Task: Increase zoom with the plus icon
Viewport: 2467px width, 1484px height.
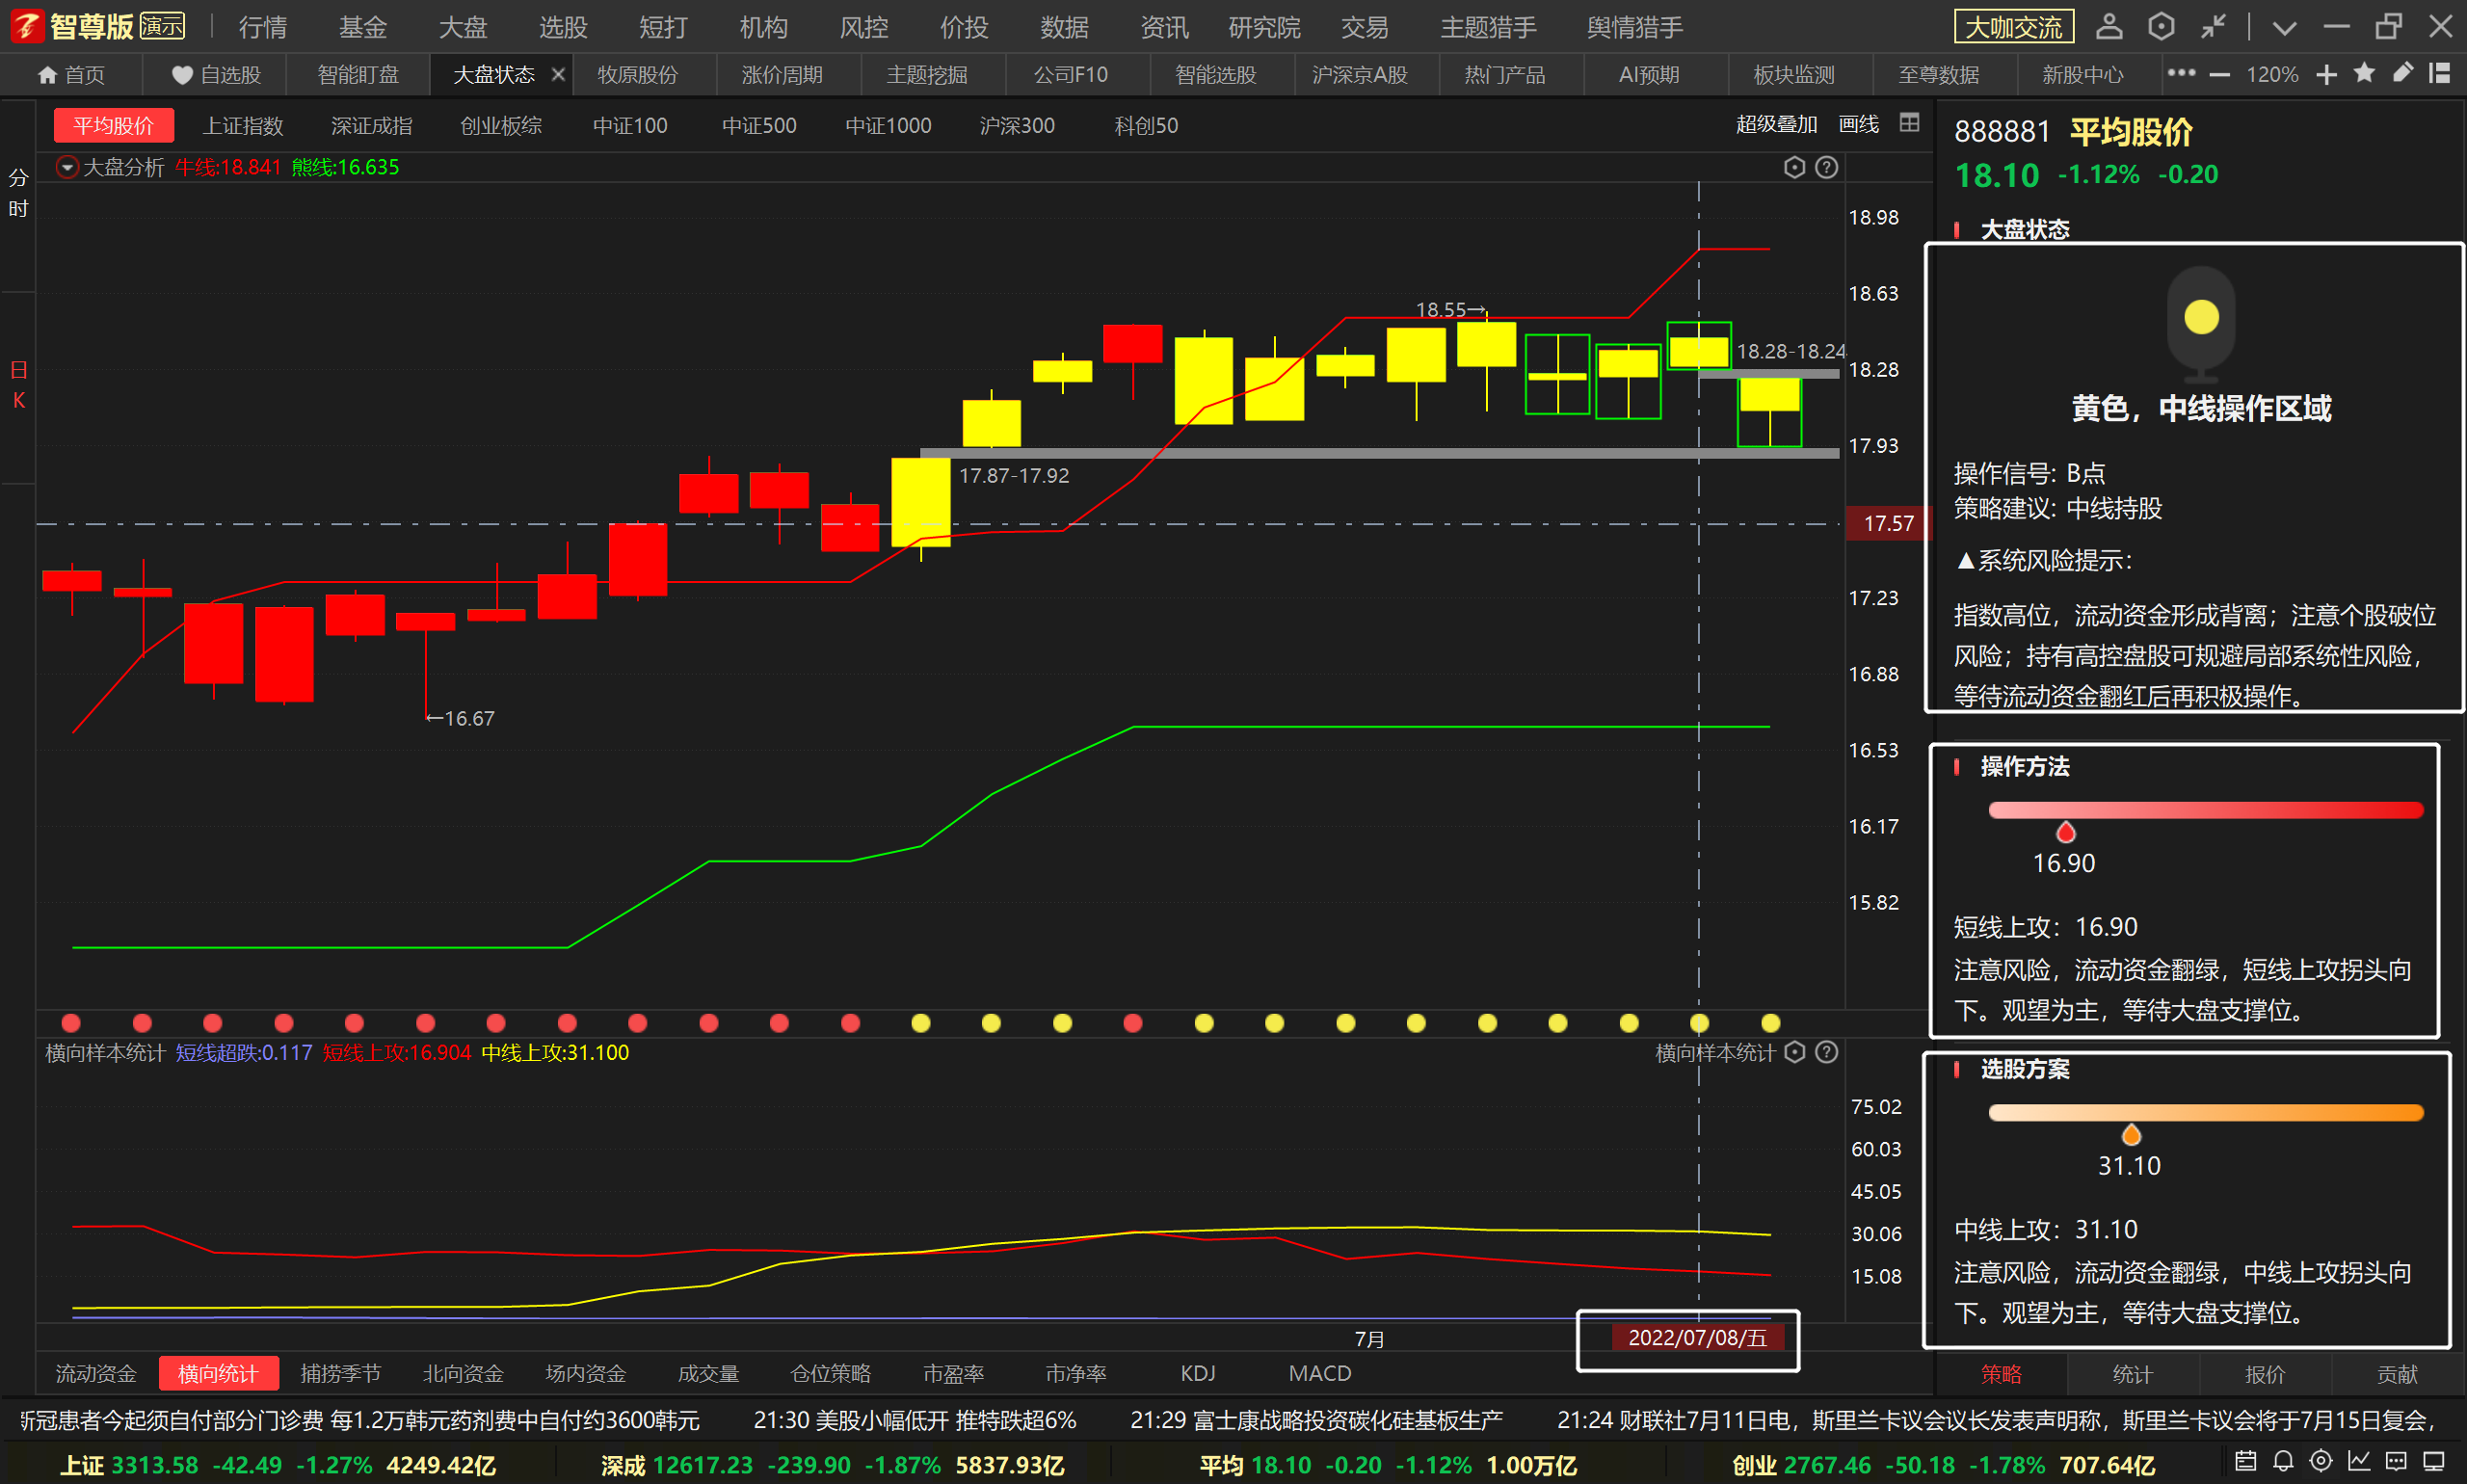Action: [2326, 74]
